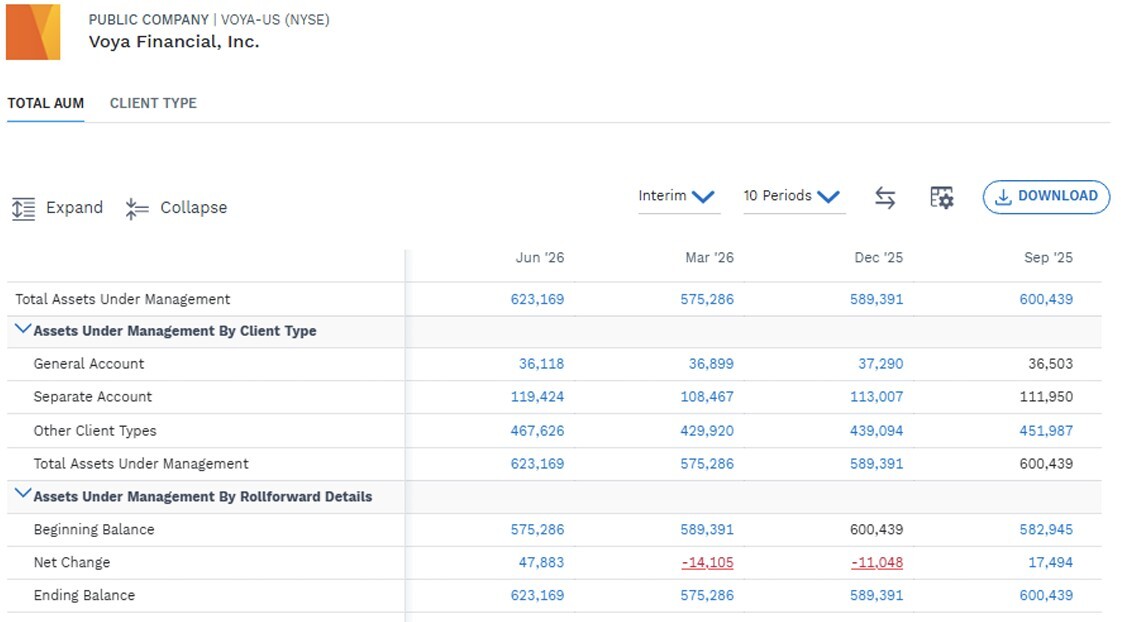
Task: Open the Interim frequency dropdown
Action: pos(678,196)
